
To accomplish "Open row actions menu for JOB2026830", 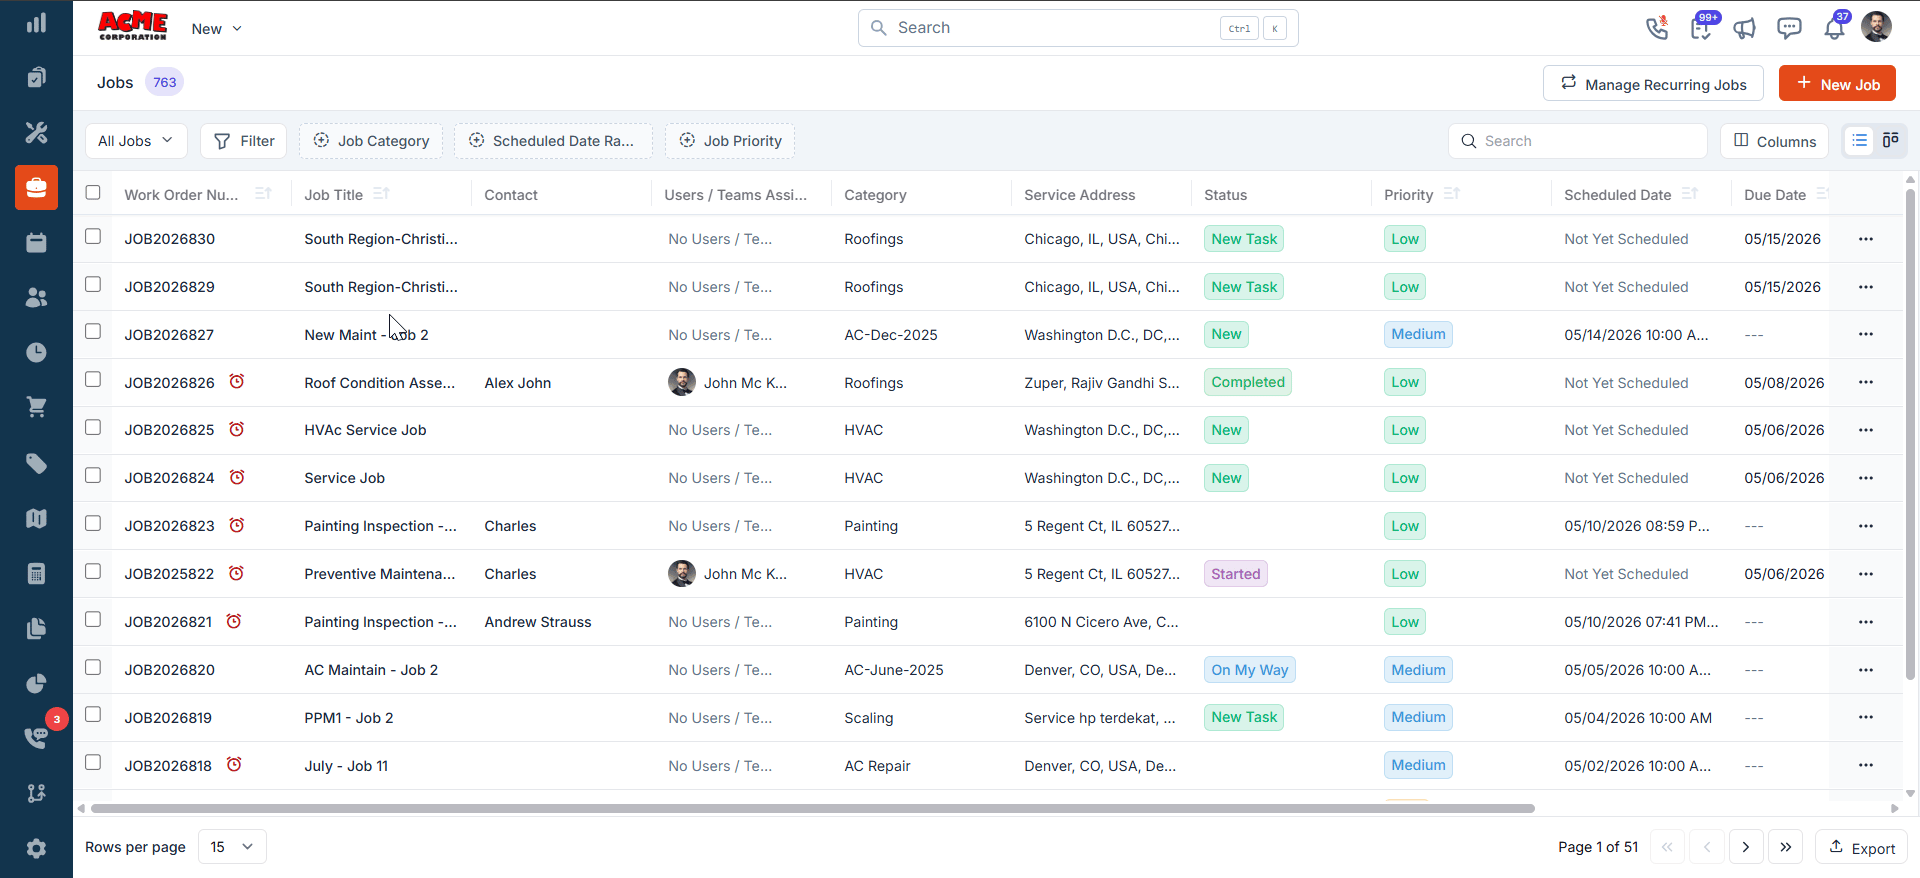I will click(x=1866, y=239).
